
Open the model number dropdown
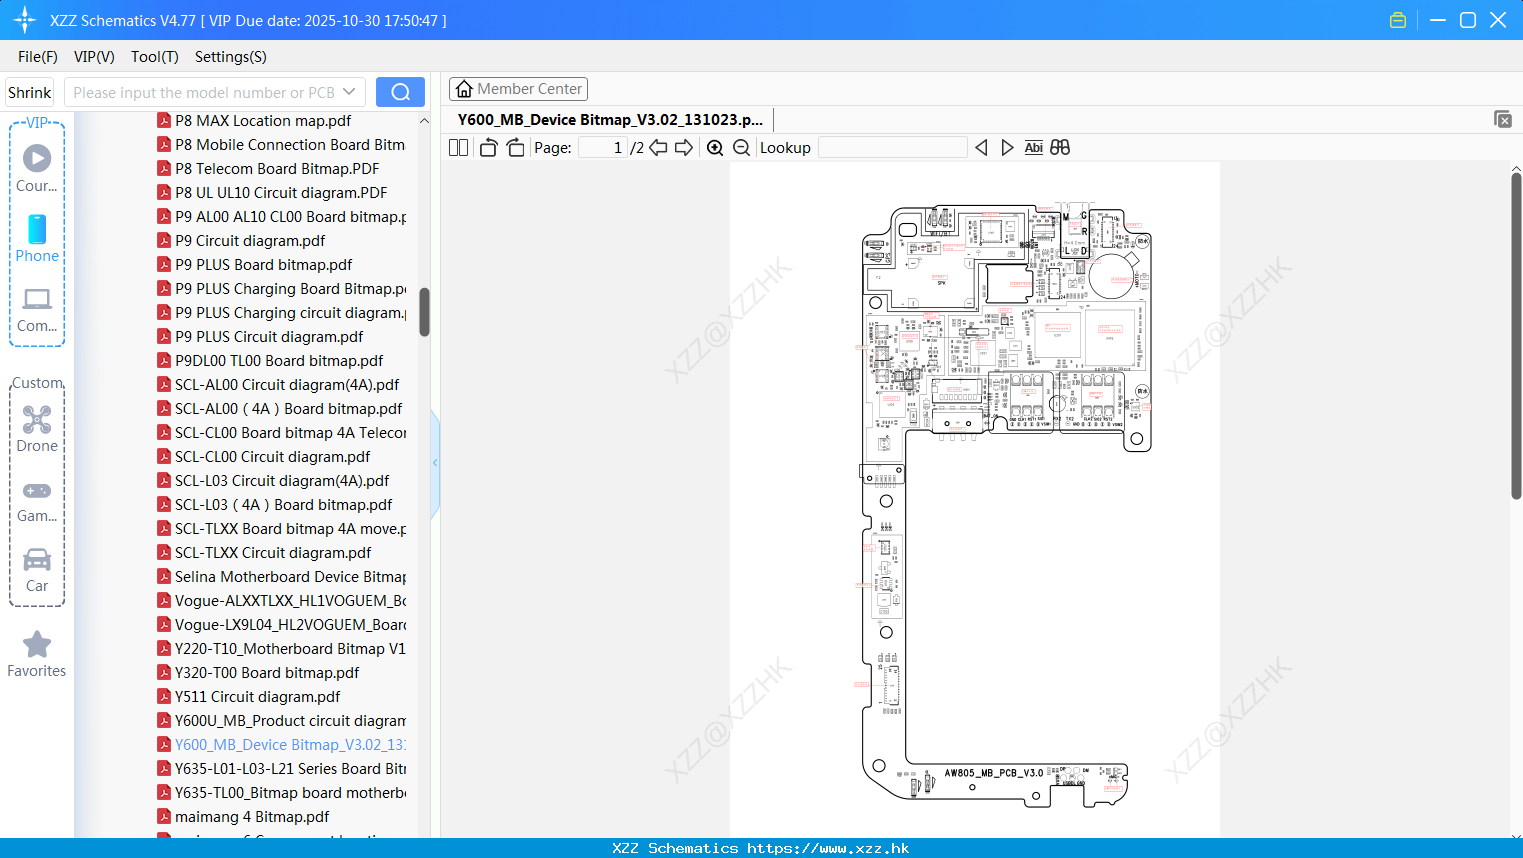click(x=349, y=92)
